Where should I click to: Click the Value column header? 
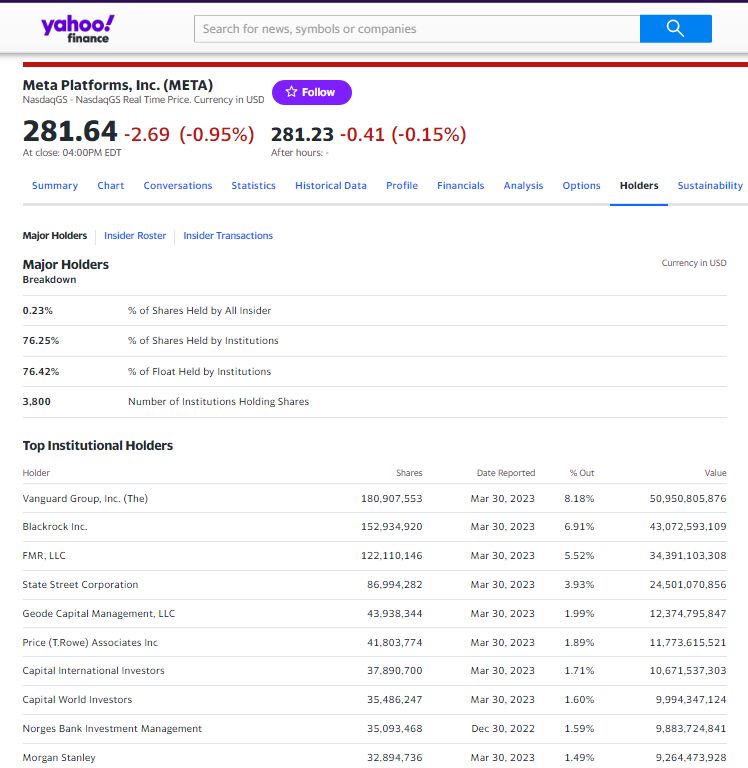coord(715,473)
